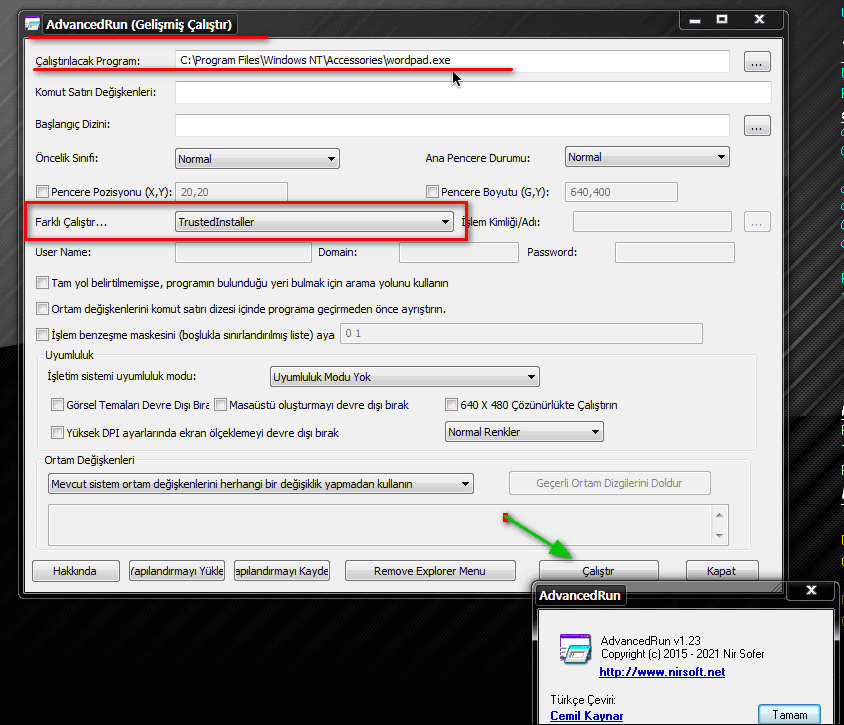The image size is (844, 725).
Task: Browse for the Başlangıç Dizini folder
Action: coord(757,125)
